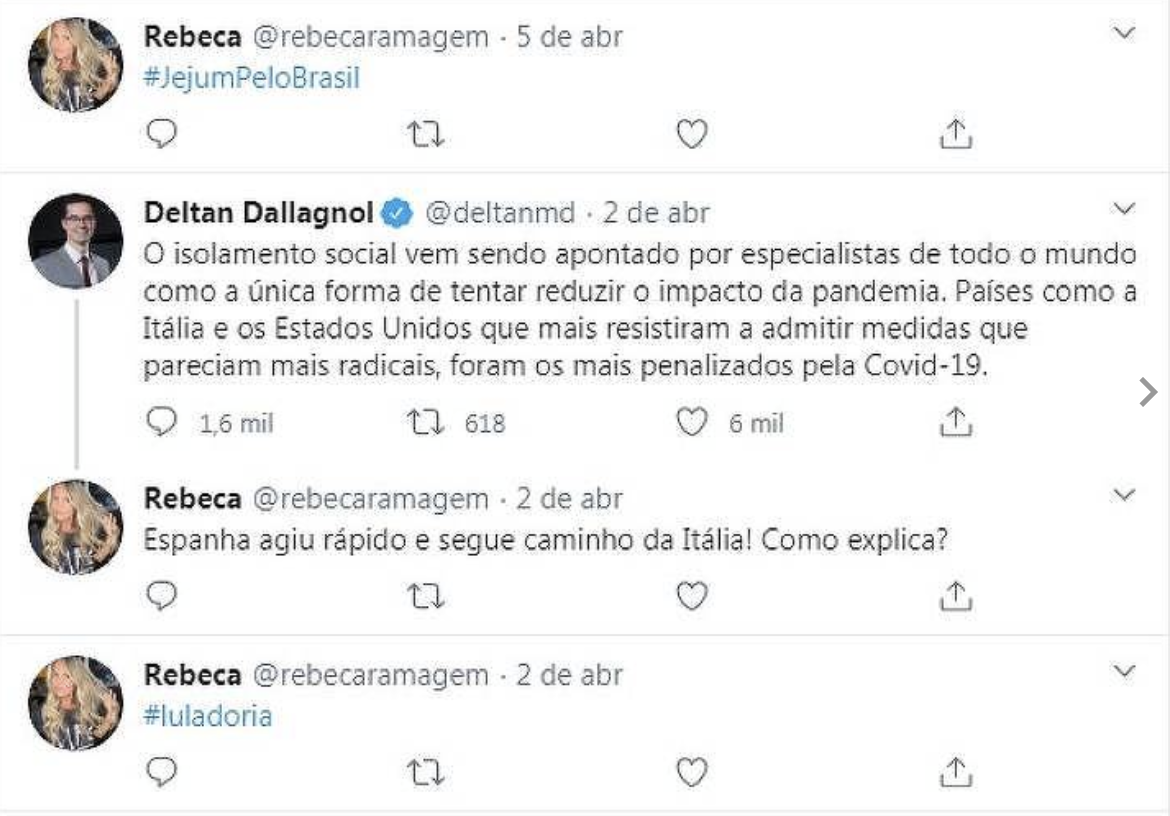This screenshot has width=1170, height=816.
Task: Like the 'Espanha agiu rápido' tweet
Action: 692,597
